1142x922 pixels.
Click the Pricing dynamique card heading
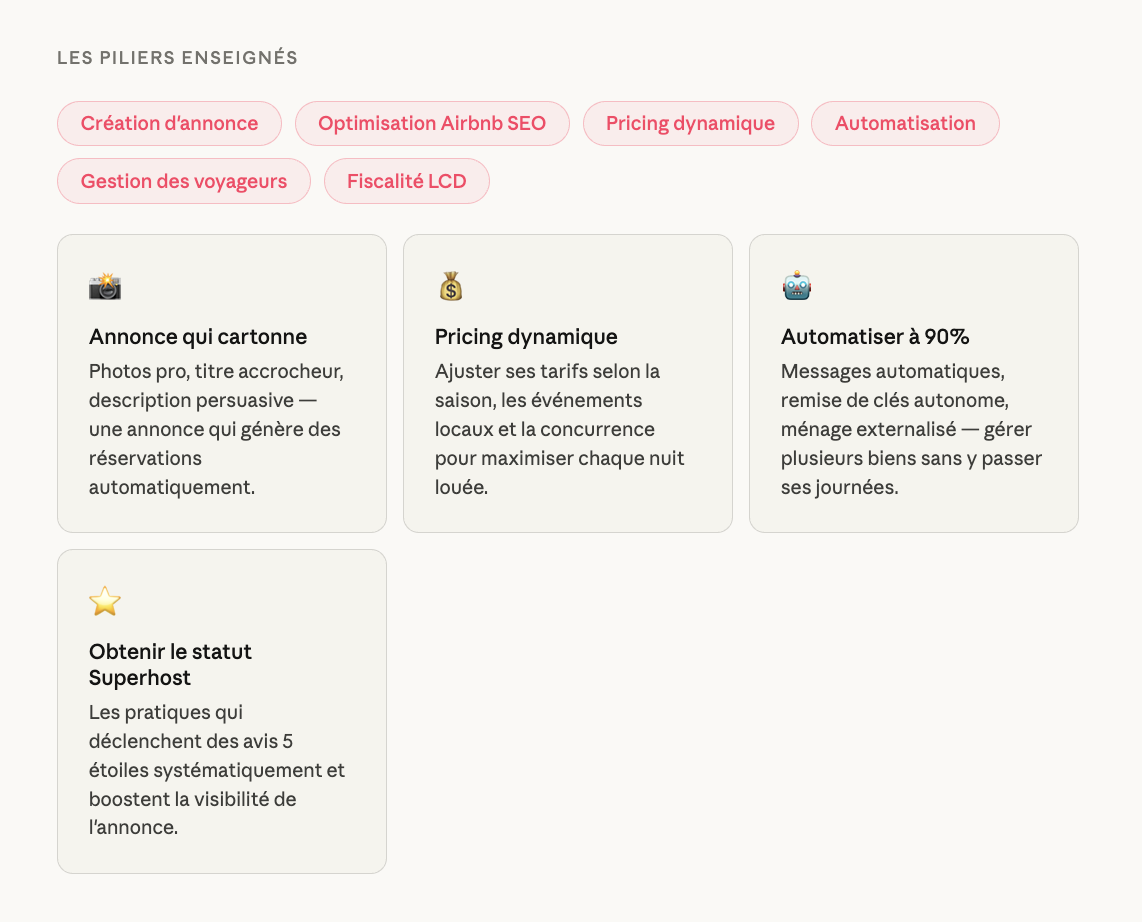point(526,337)
